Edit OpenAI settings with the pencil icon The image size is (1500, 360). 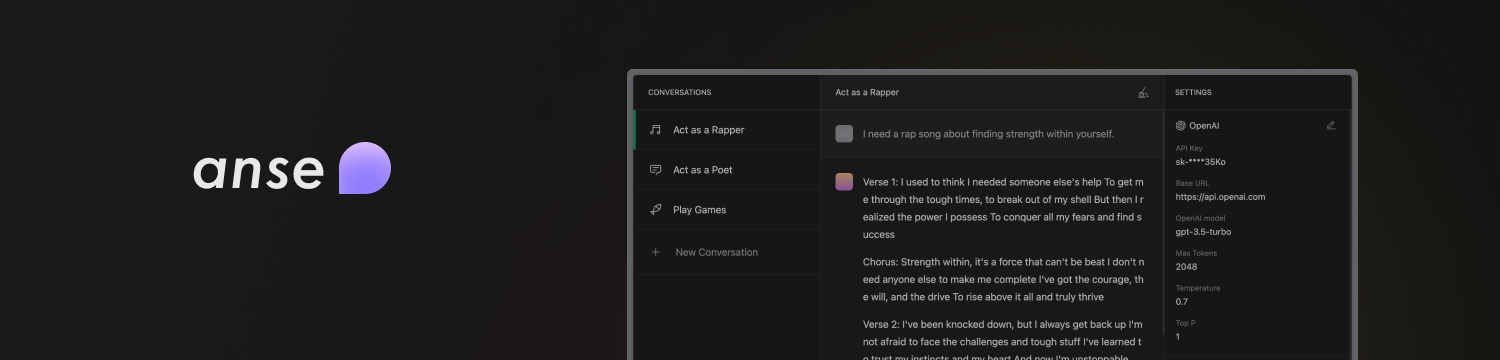(x=1331, y=126)
